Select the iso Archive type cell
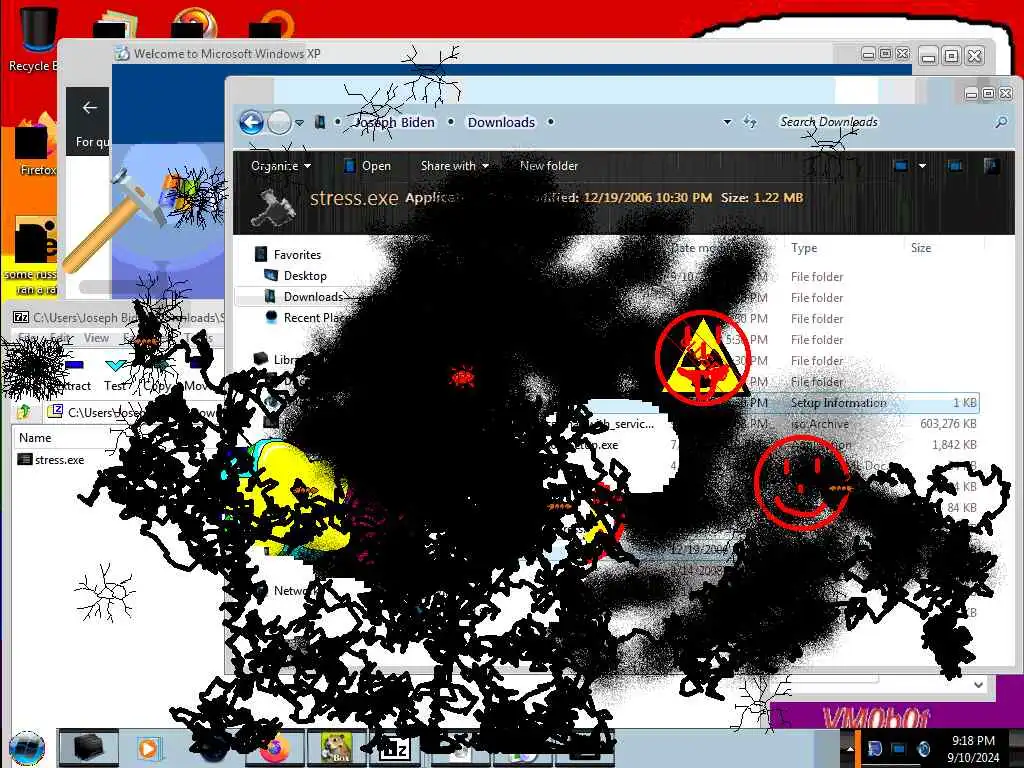 coord(820,424)
